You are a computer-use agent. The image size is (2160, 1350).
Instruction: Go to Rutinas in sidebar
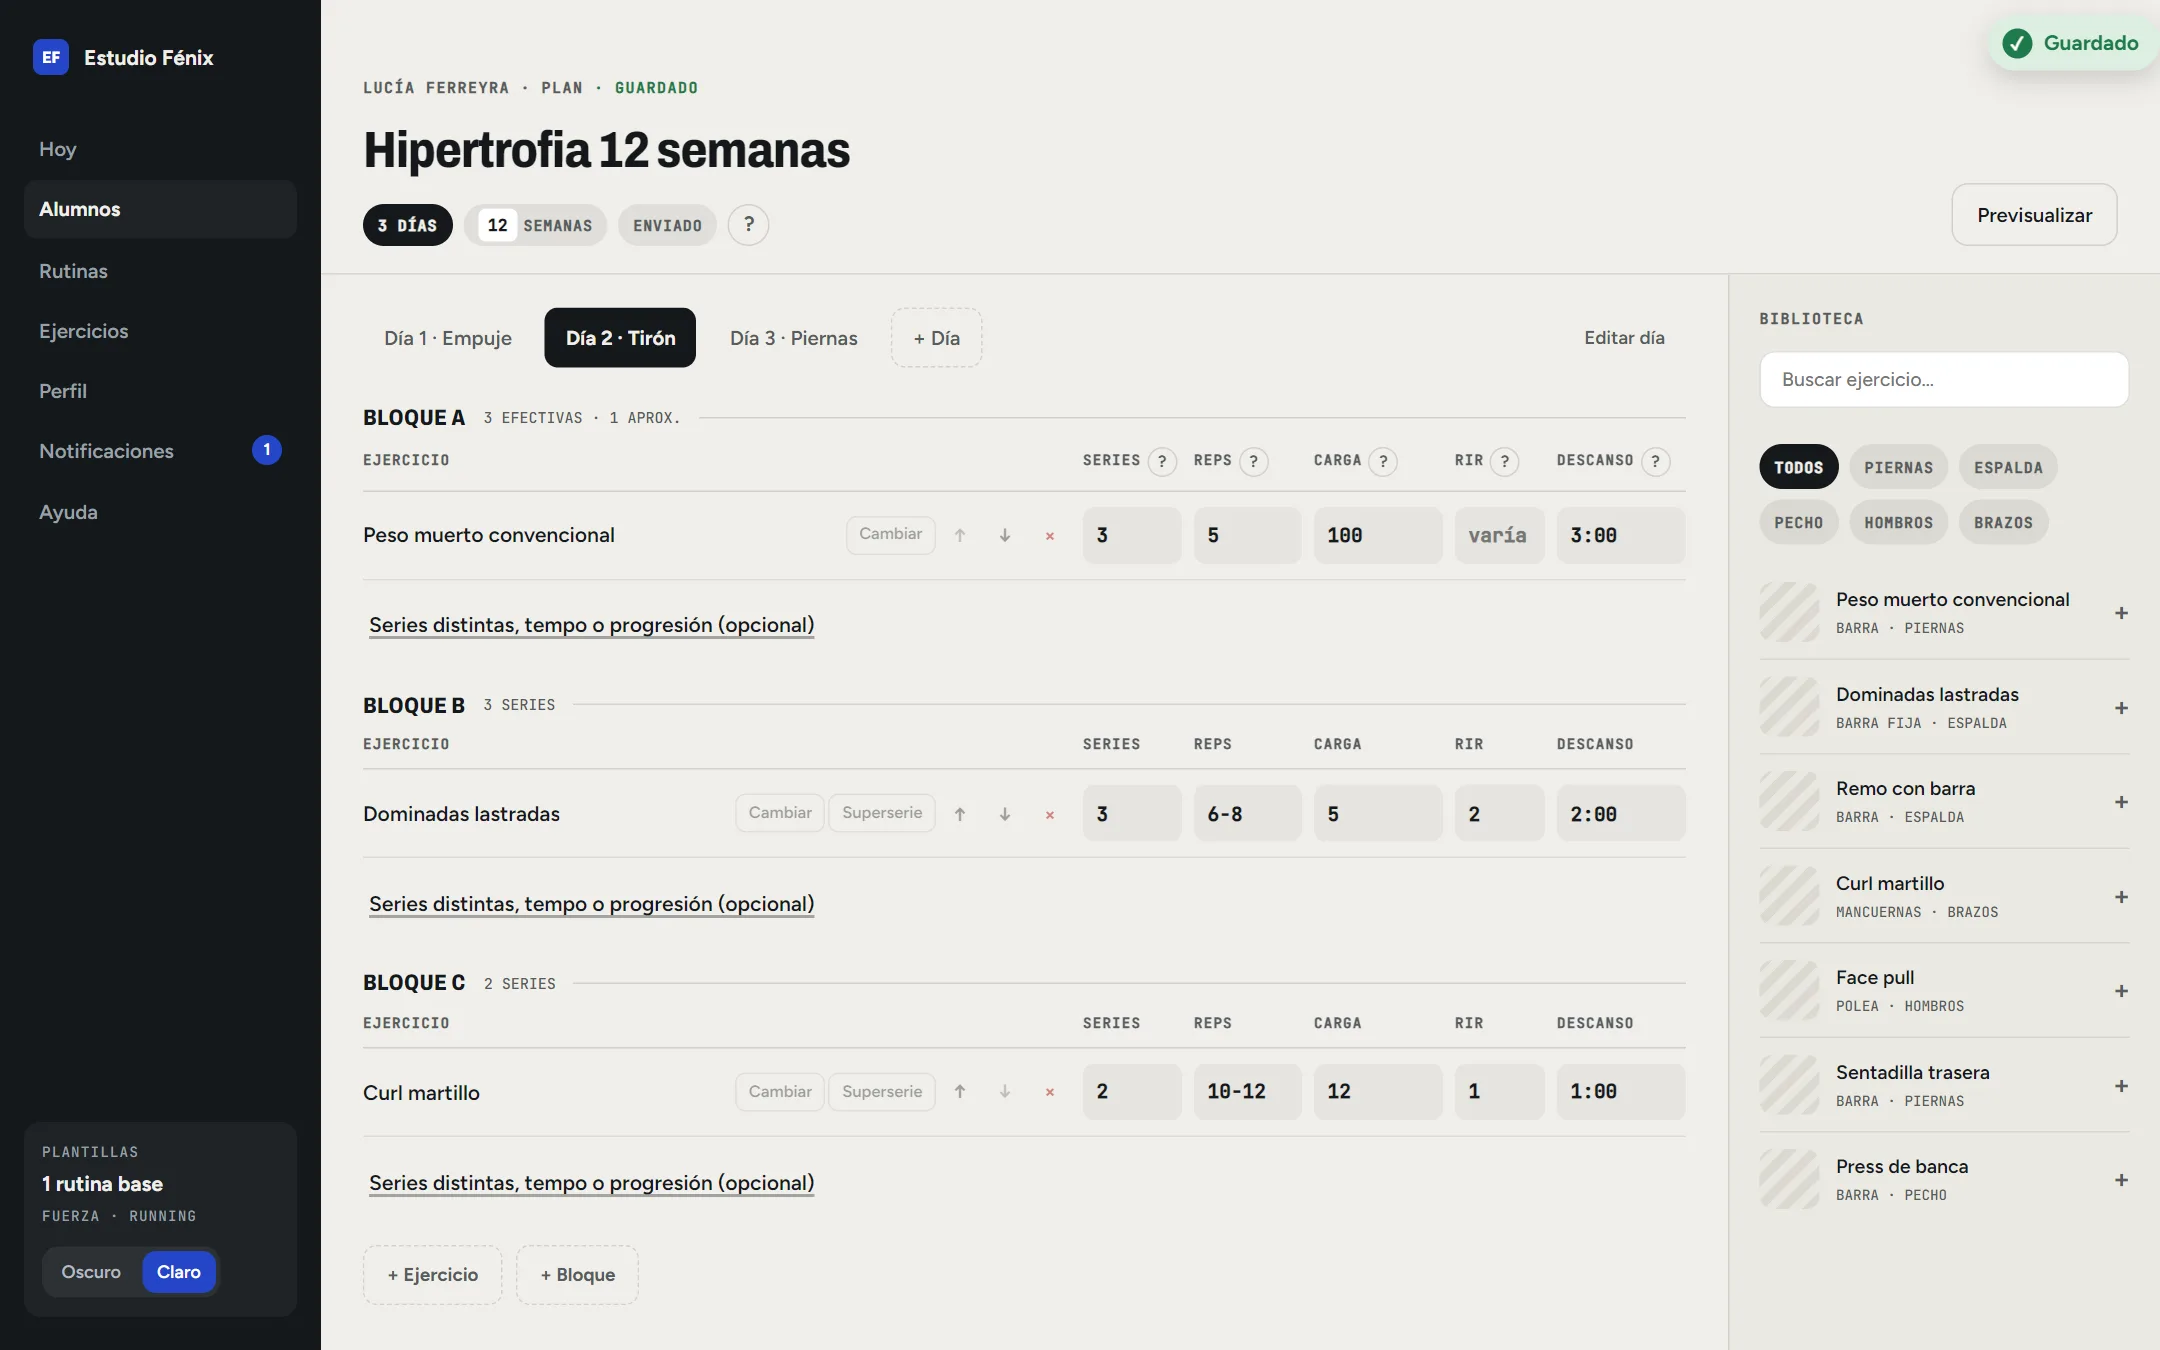click(160, 271)
